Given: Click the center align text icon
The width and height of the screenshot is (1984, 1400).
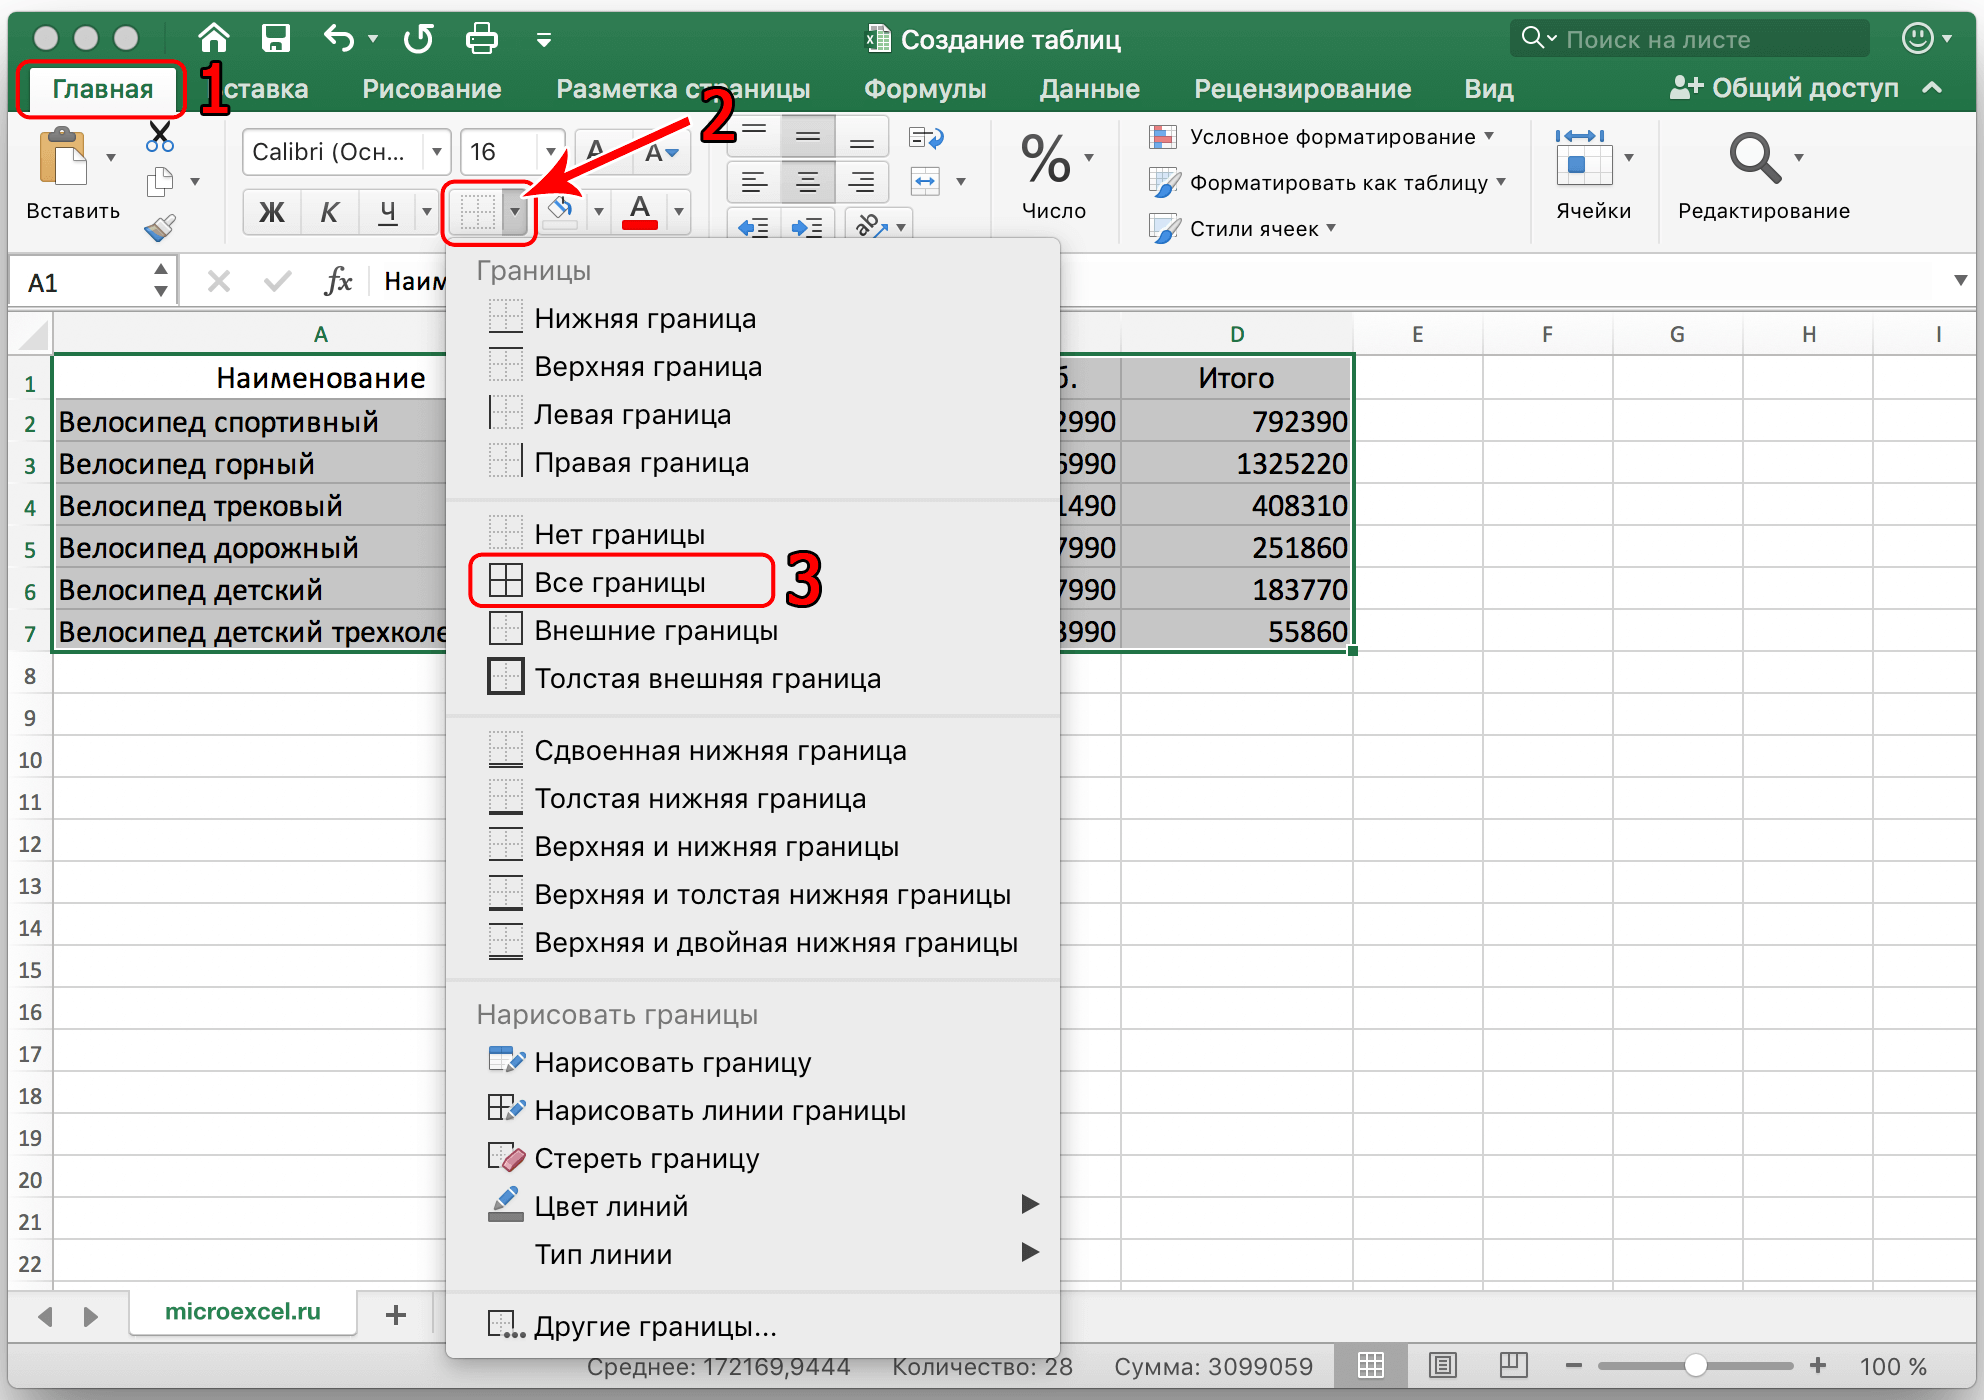Looking at the screenshot, I should pos(807,182).
